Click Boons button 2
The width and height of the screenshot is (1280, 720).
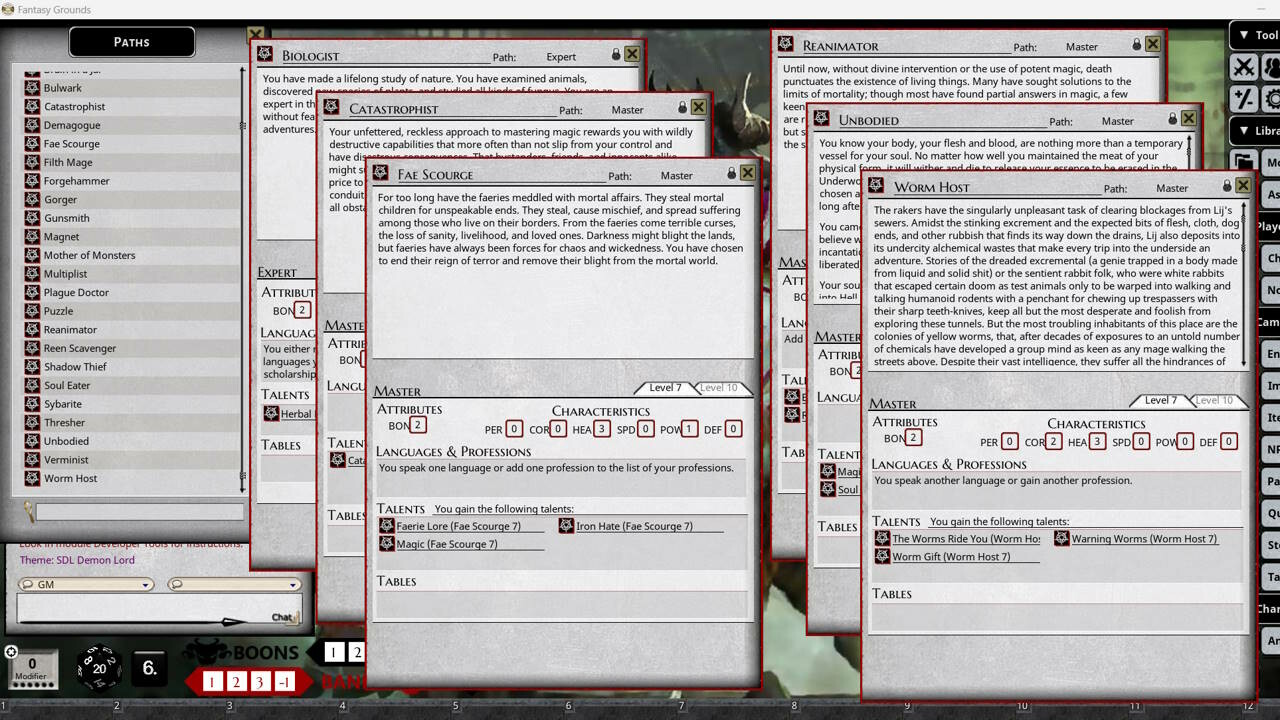tap(356, 653)
